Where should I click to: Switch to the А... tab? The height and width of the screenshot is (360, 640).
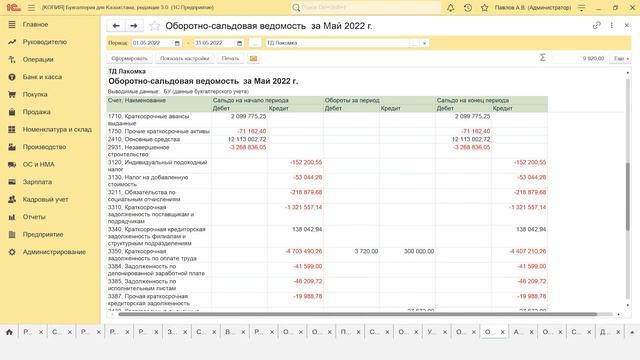click(518, 332)
